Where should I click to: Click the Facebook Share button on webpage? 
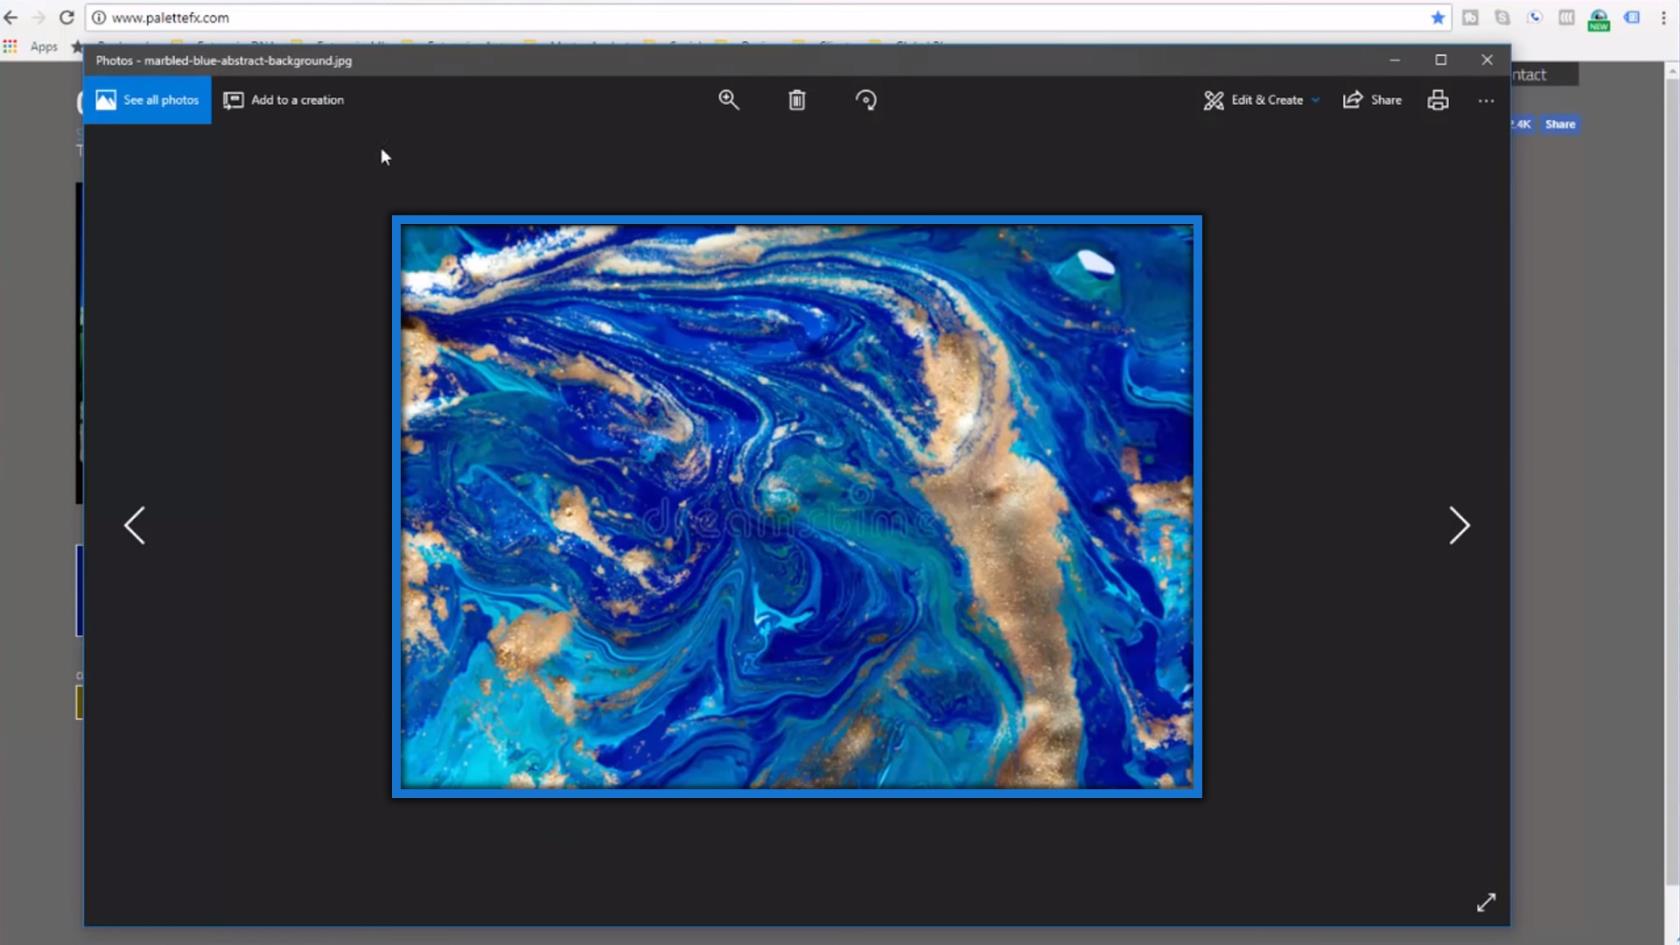click(x=1560, y=124)
